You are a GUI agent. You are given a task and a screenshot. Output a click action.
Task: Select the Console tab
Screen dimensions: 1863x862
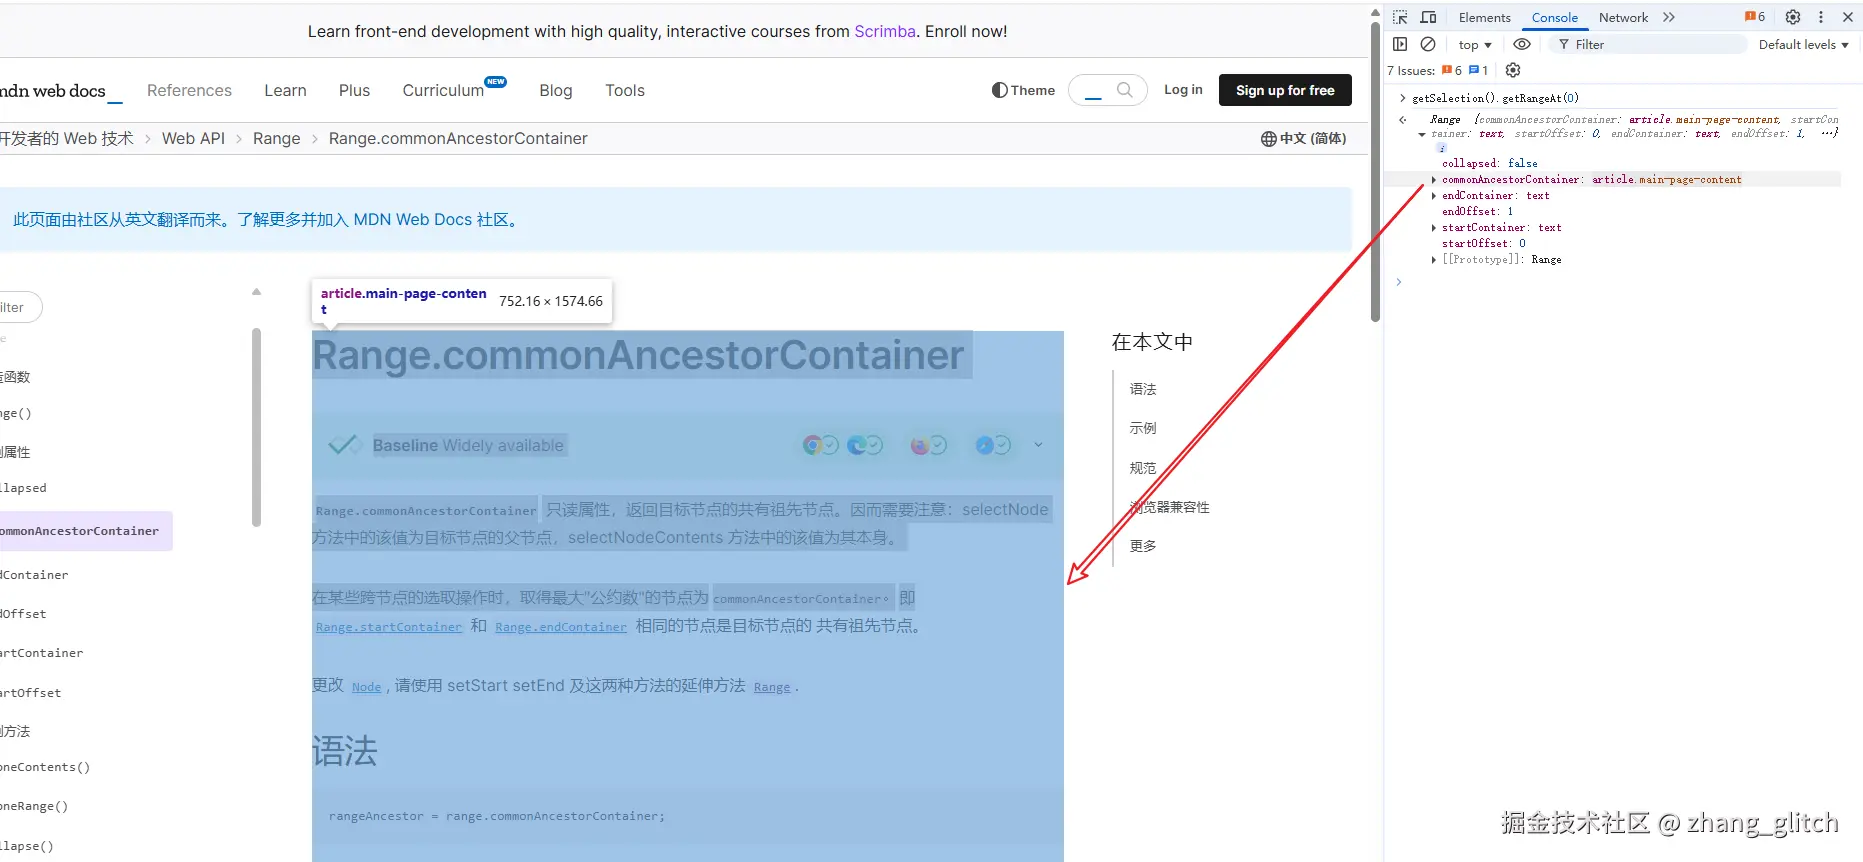click(1554, 17)
